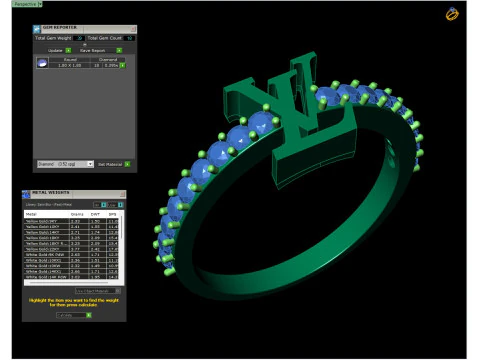480x360 pixels.
Task: Click the Diamond material header cell
Action: point(108,59)
